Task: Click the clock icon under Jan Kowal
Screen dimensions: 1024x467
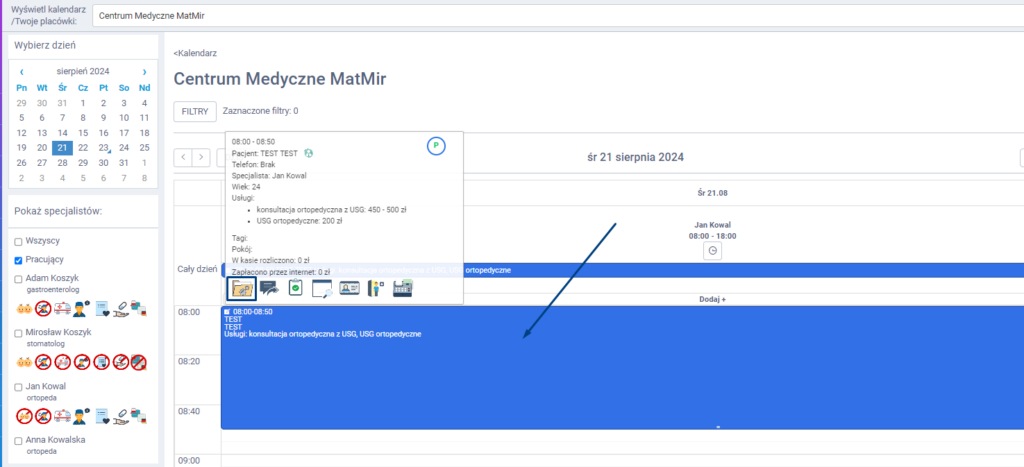Action: point(713,251)
